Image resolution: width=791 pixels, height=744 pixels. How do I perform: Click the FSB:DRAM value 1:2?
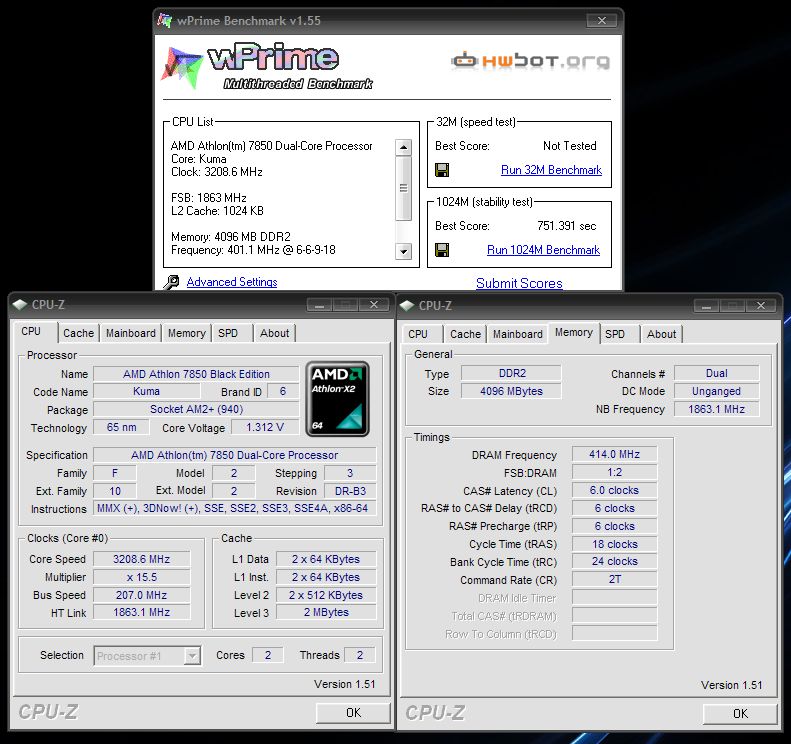(x=614, y=473)
